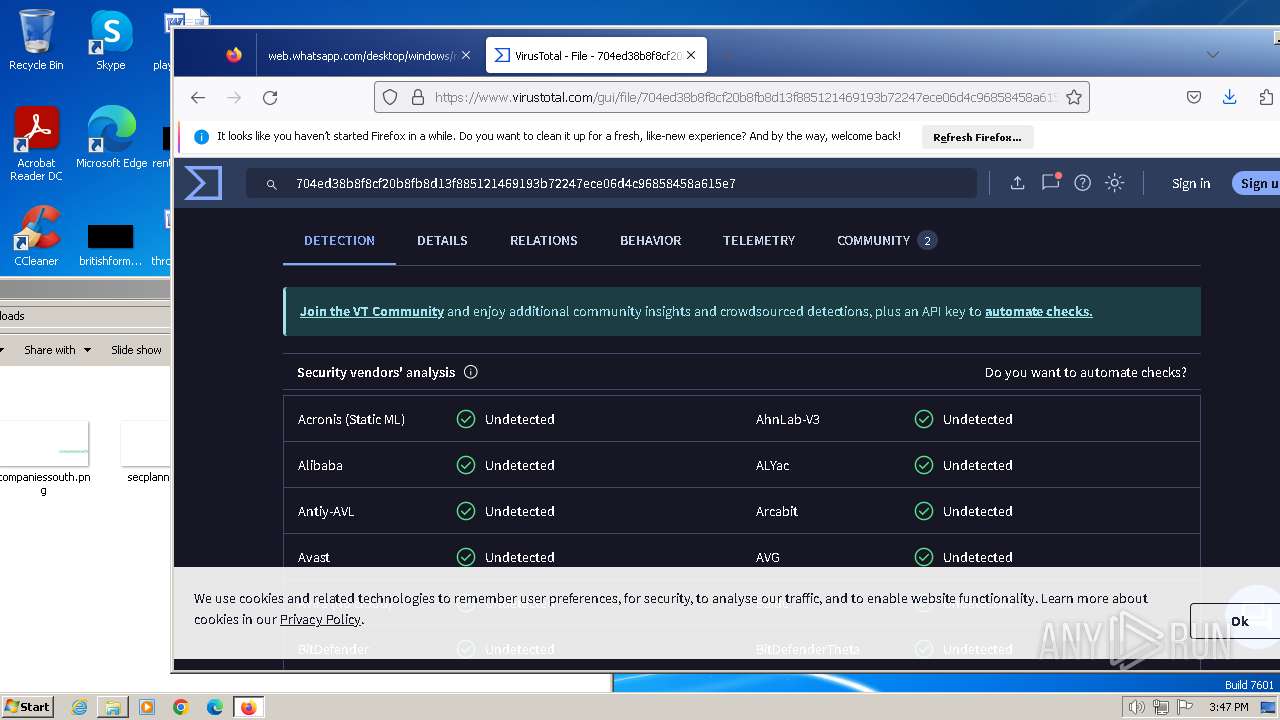The width and height of the screenshot is (1280, 720).
Task: Click the tracking protection shield icon
Action: (390, 97)
